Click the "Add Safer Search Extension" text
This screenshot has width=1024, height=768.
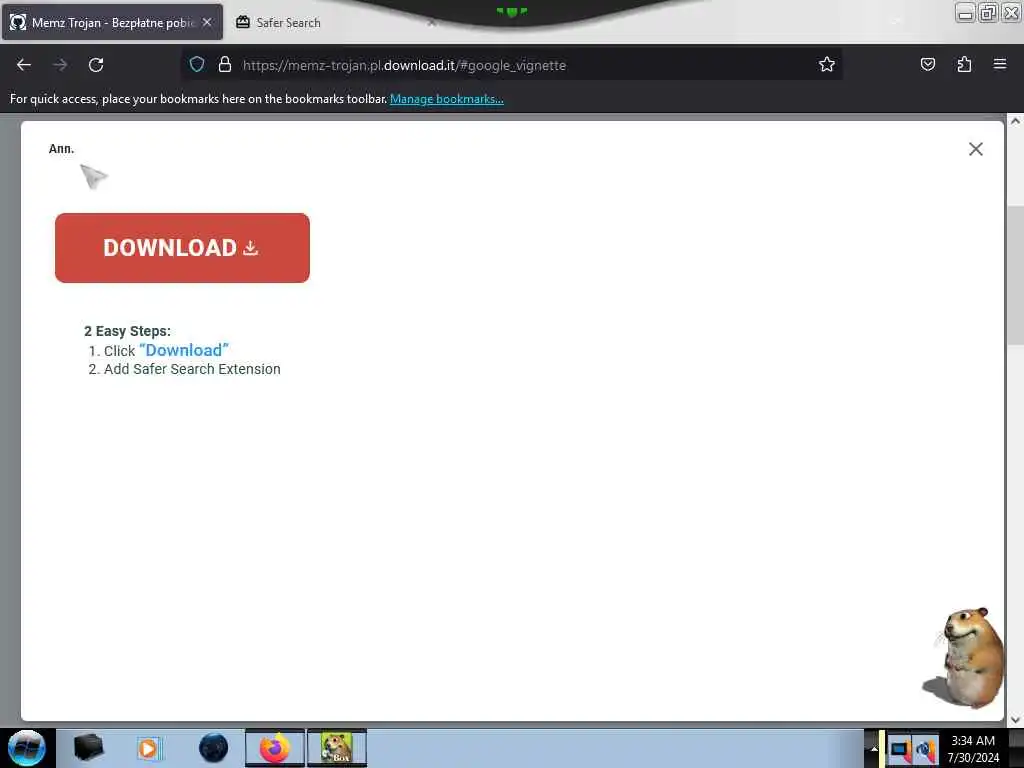pyautogui.click(x=192, y=369)
